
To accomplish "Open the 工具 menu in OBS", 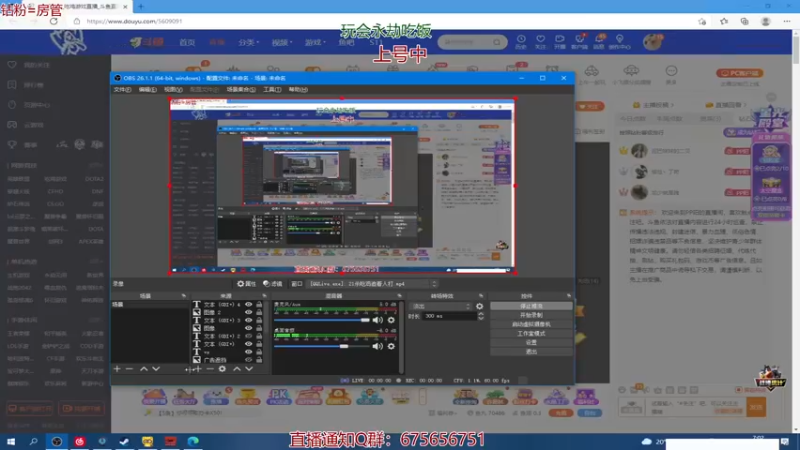I will pos(272,89).
